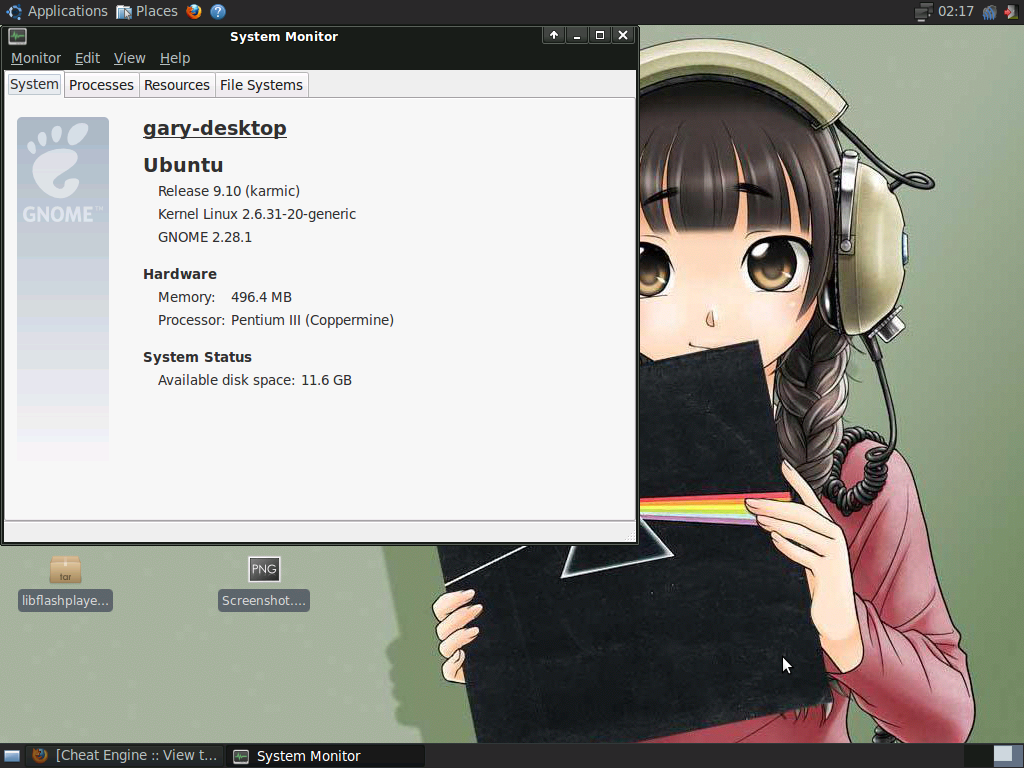Click the volume icon in the system tray
The height and width of the screenshot is (768, 1024).
988,11
